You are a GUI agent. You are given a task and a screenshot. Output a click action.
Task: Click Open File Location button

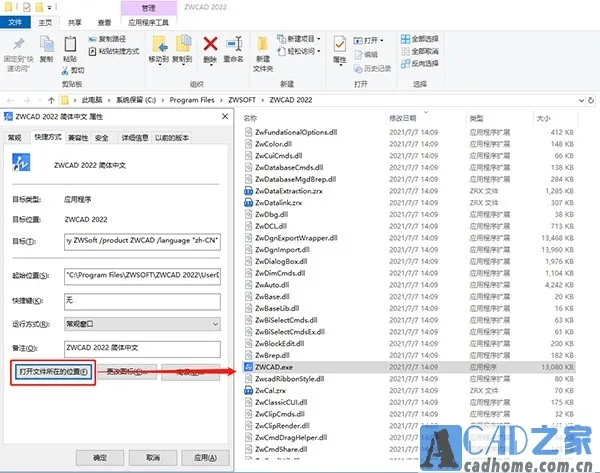[x=53, y=372]
